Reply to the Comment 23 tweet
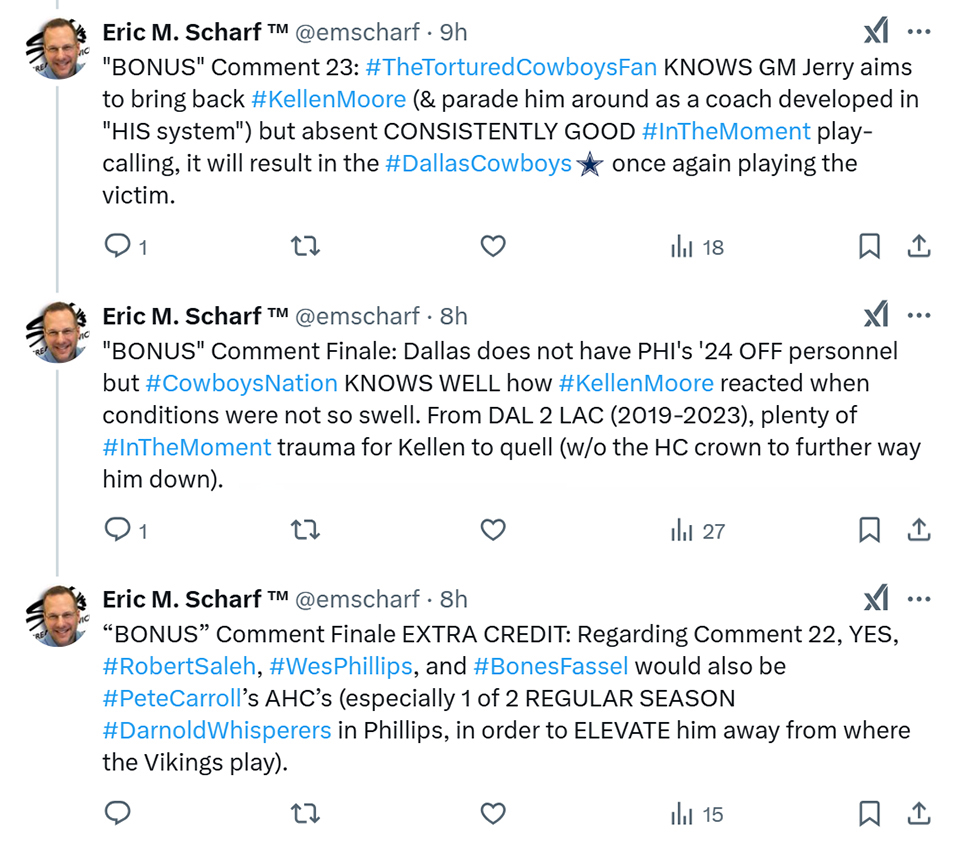The image size is (960, 853). 117,246
